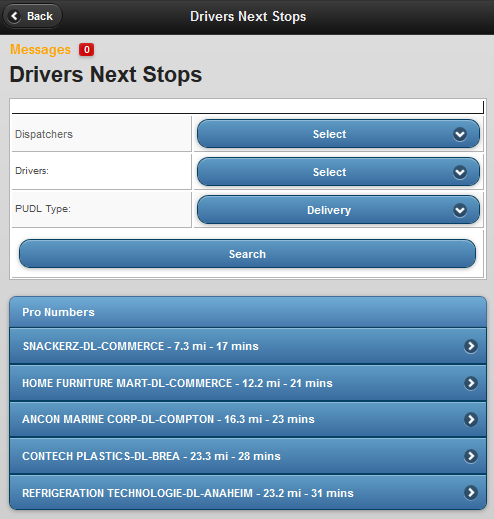Select the CONTECH PLASTICS-DL-BREA stop
Viewport: 494px width, 519px height.
(x=248, y=456)
